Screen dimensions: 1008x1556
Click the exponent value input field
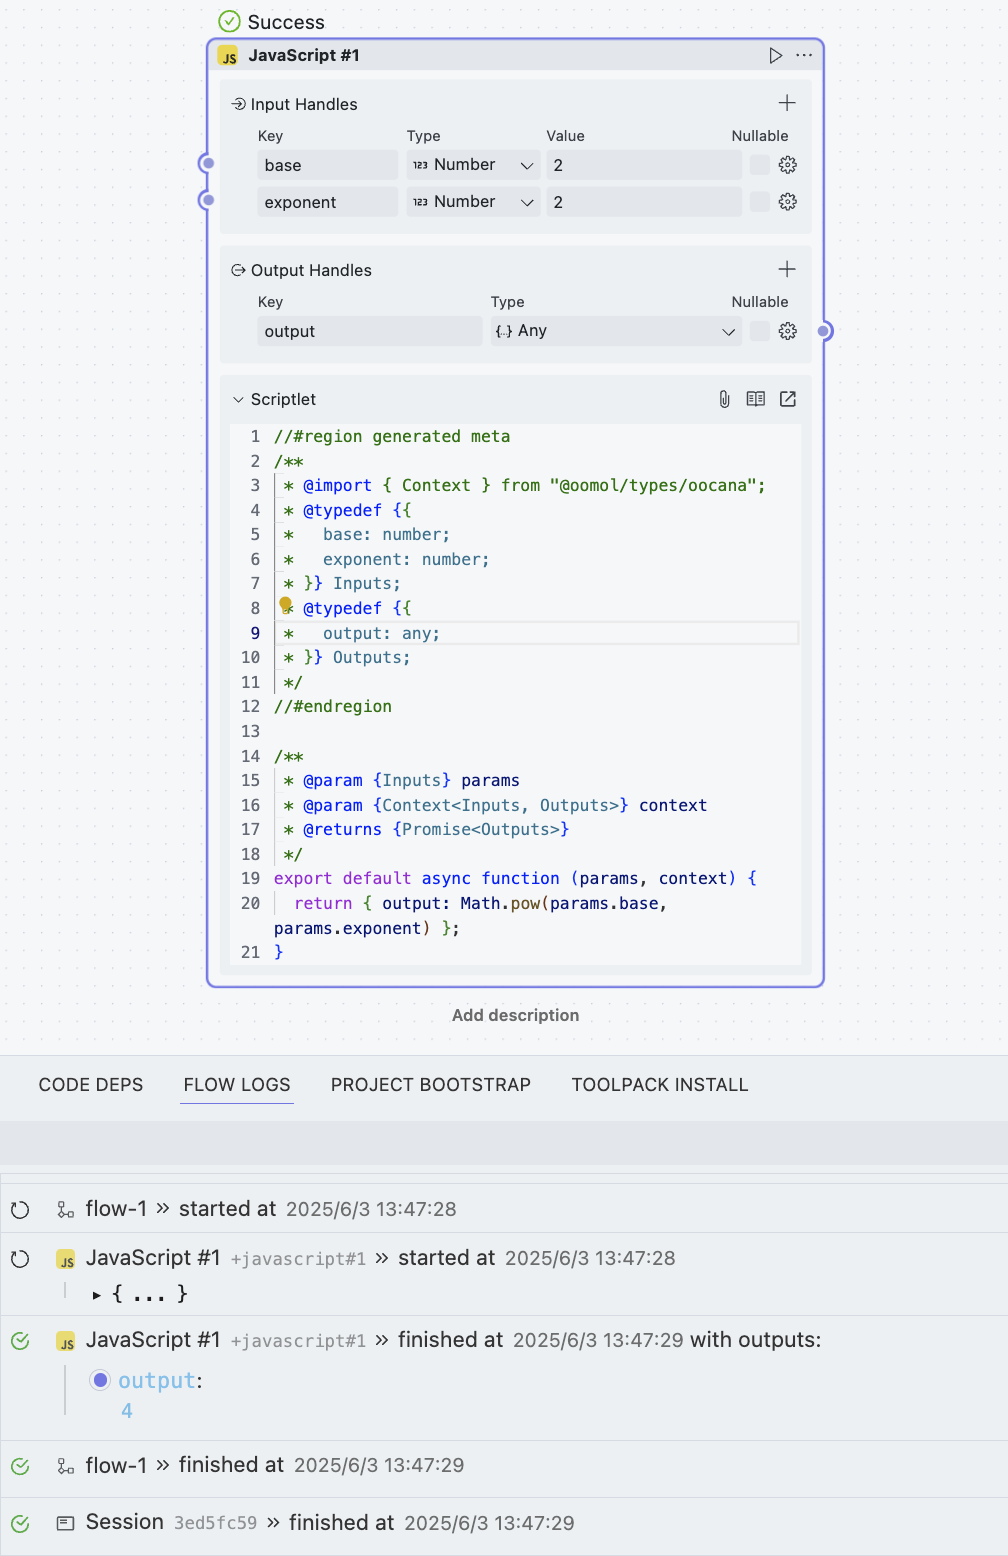[644, 202]
